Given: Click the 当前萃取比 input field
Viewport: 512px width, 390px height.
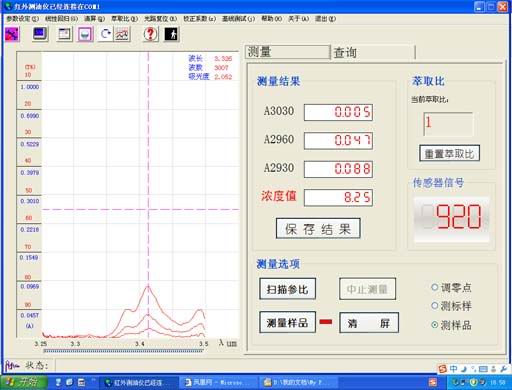Looking at the screenshot, I should (448, 124).
